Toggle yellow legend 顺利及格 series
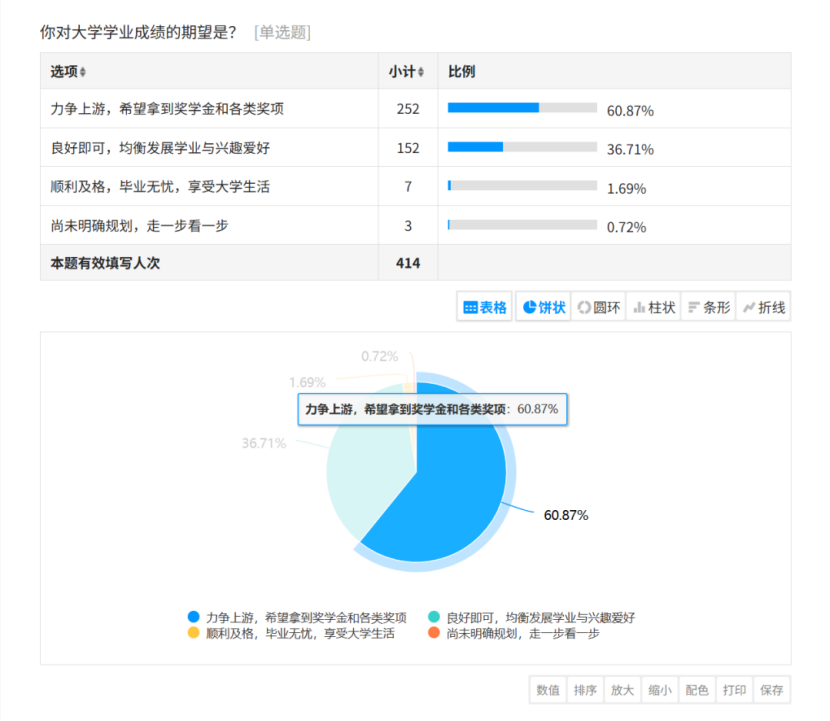 [290, 633]
